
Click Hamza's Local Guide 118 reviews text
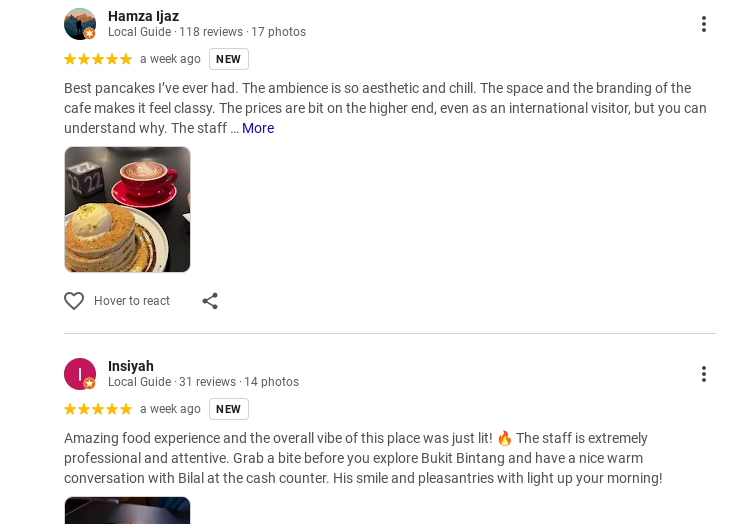[206, 32]
